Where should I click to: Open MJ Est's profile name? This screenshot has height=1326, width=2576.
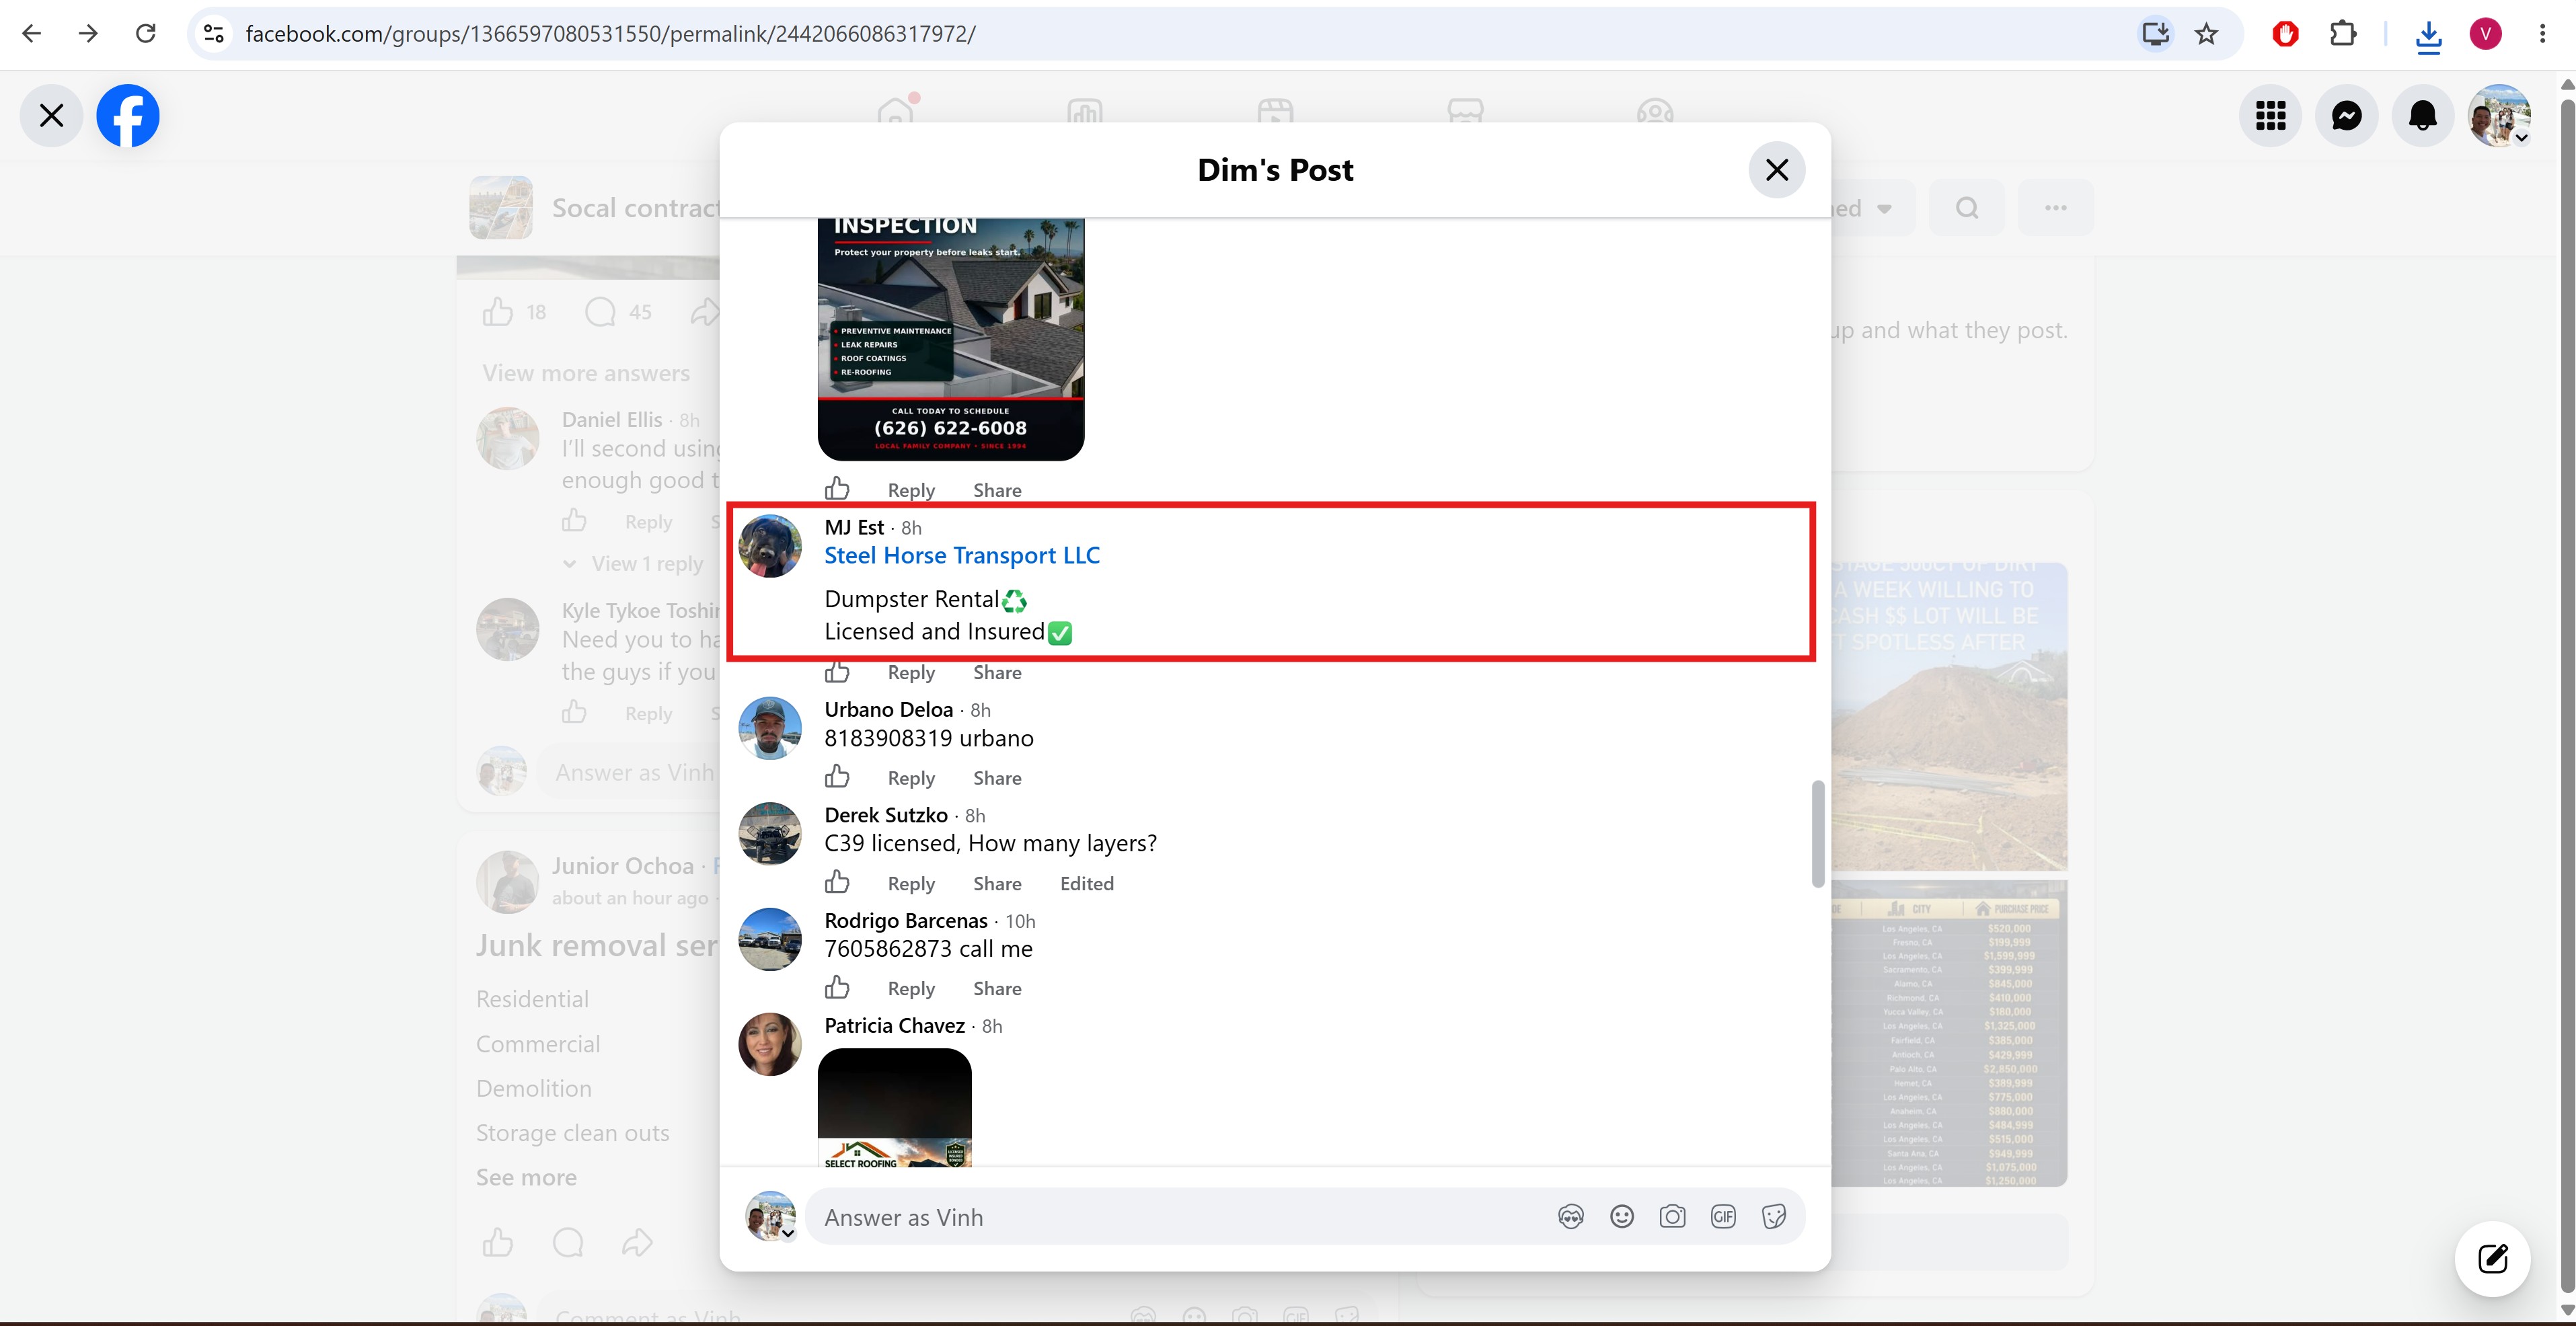tap(854, 527)
